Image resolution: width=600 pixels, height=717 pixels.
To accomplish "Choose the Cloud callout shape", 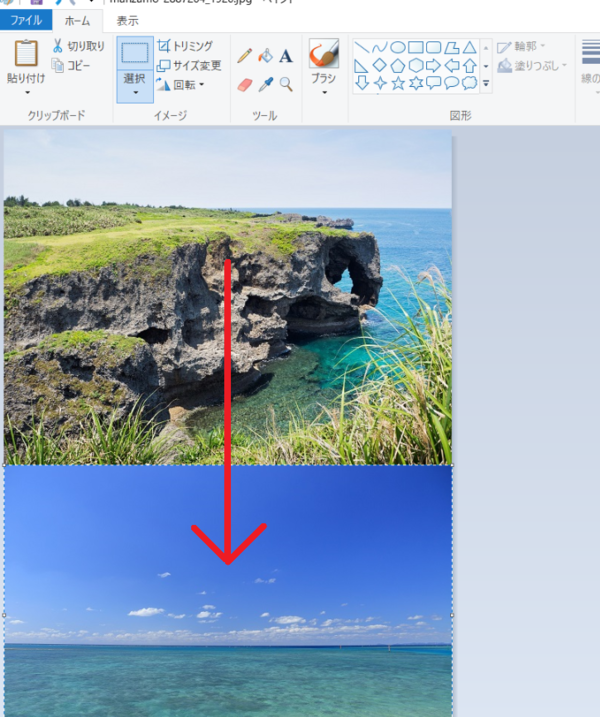I will pyautogui.click(x=470, y=83).
